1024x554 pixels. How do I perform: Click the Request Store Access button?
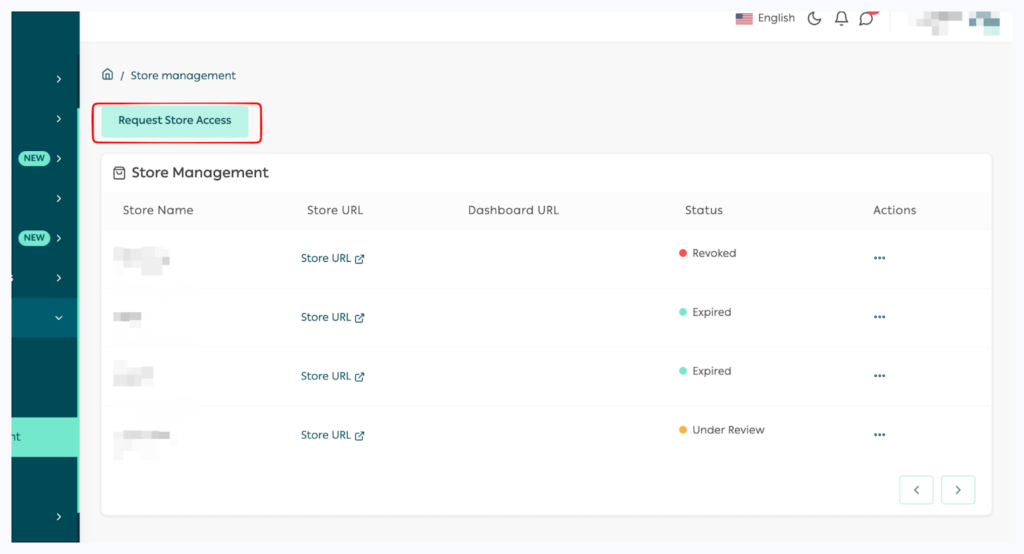(174, 121)
